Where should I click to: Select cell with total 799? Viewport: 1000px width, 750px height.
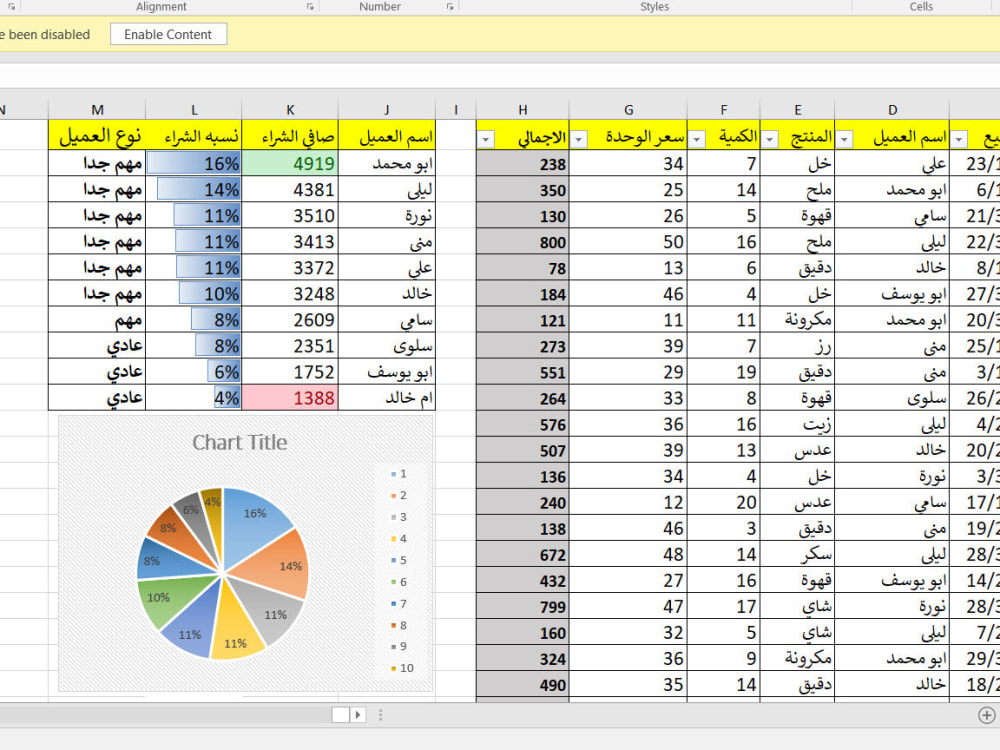tap(522, 607)
